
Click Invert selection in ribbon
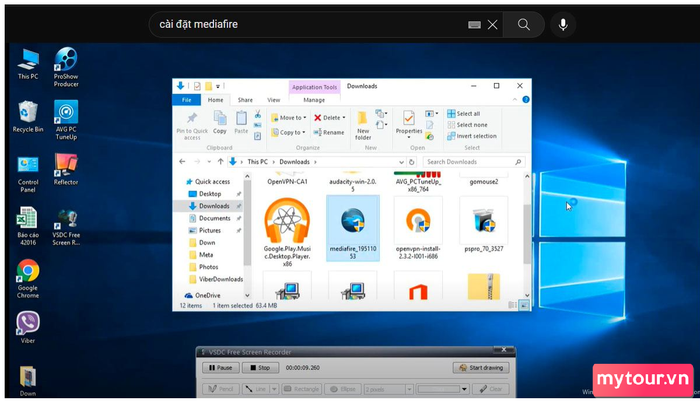coord(471,136)
